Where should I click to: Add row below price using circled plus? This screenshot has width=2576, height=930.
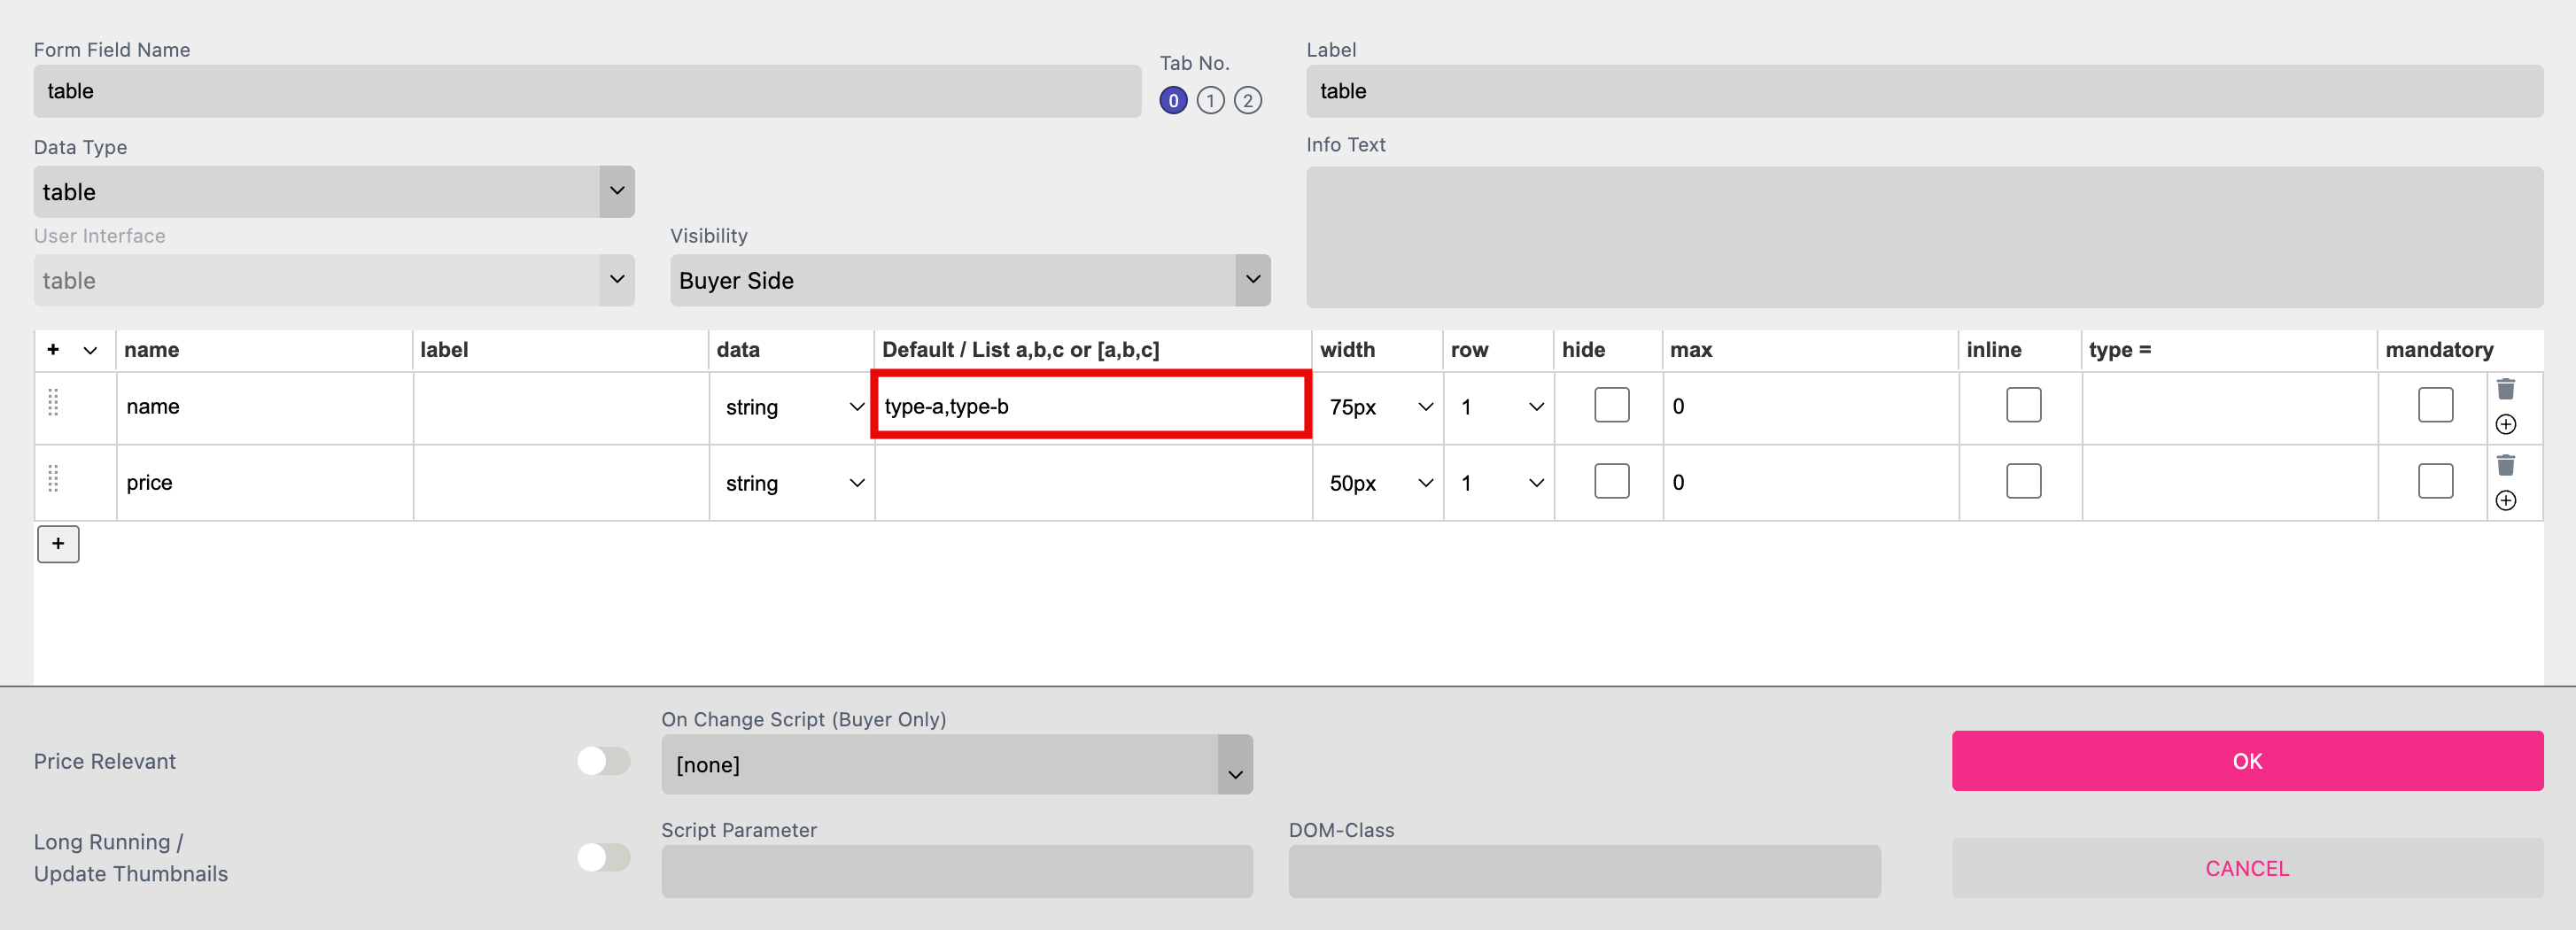pos(2505,500)
